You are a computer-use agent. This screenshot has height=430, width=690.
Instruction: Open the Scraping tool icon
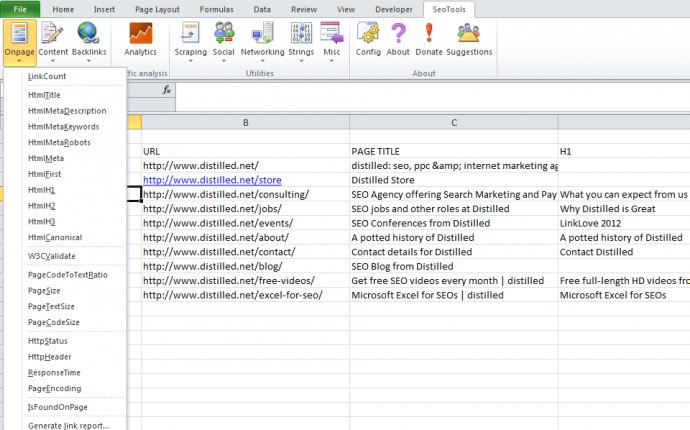190,33
